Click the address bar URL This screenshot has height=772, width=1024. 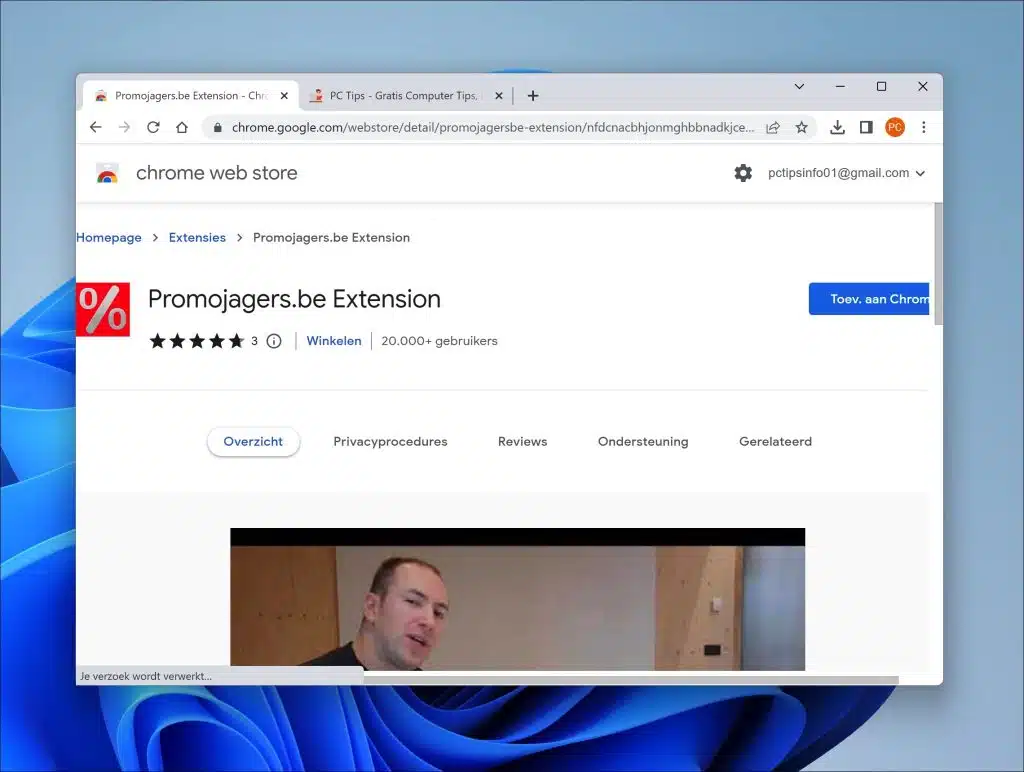click(x=493, y=127)
